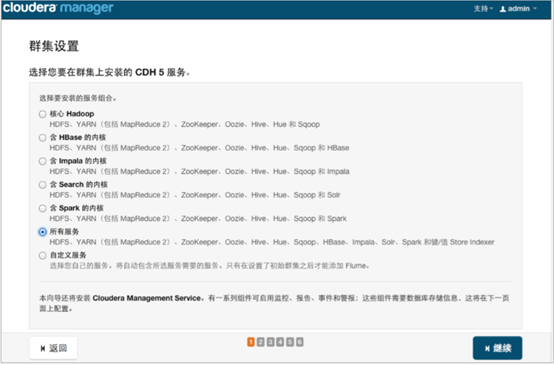554x365 pixels.
Task: Click the 含 Search 的内核 label
Action: [79, 184]
